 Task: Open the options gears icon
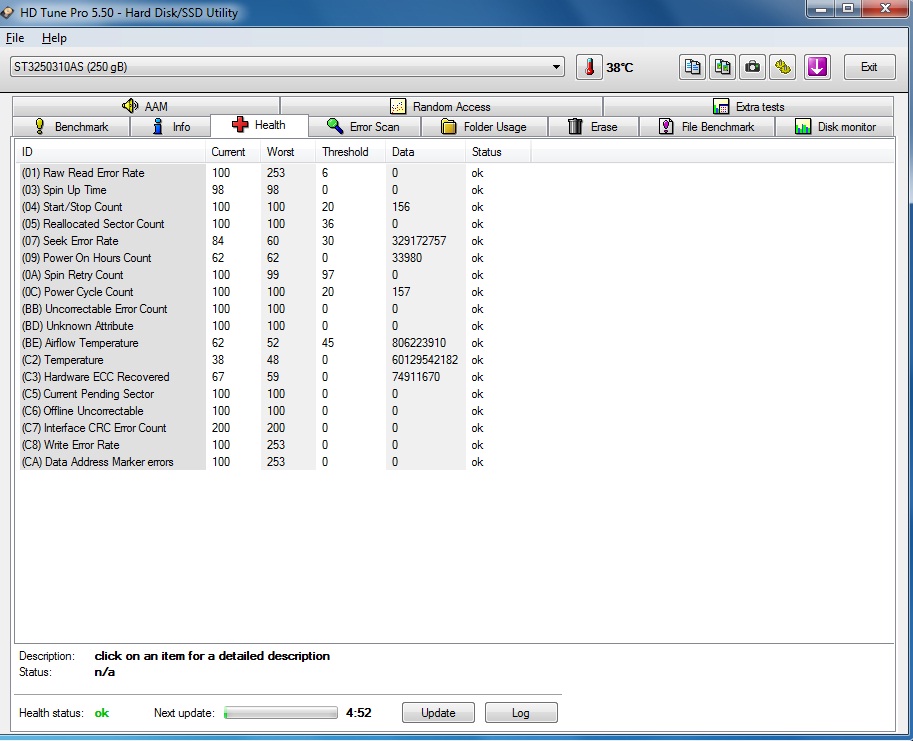point(783,67)
